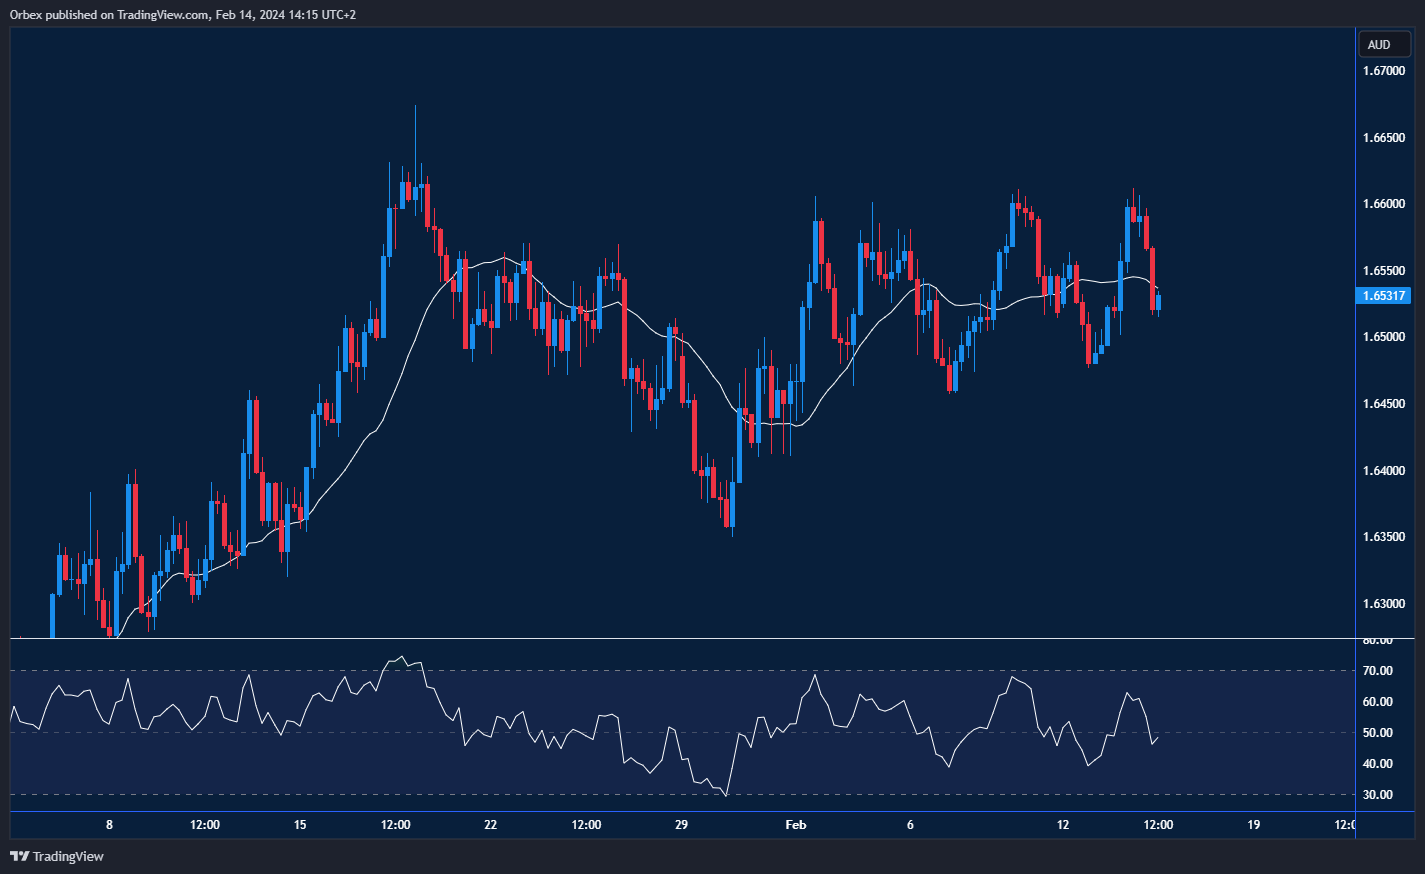Click the 50.00 RSI scale label
Viewport: 1425px width, 874px height.
coord(1378,733)
